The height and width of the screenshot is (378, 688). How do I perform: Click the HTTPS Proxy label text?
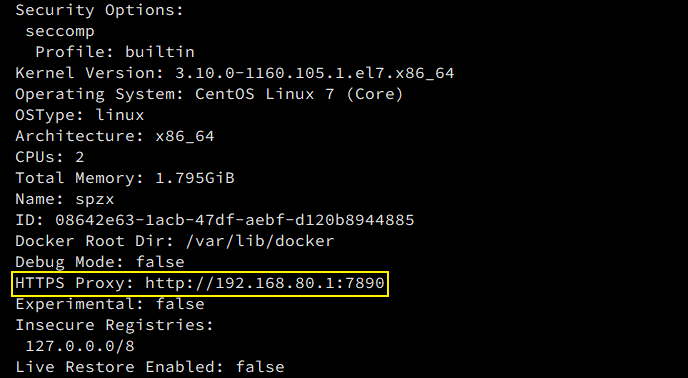(x=75, y=283)
